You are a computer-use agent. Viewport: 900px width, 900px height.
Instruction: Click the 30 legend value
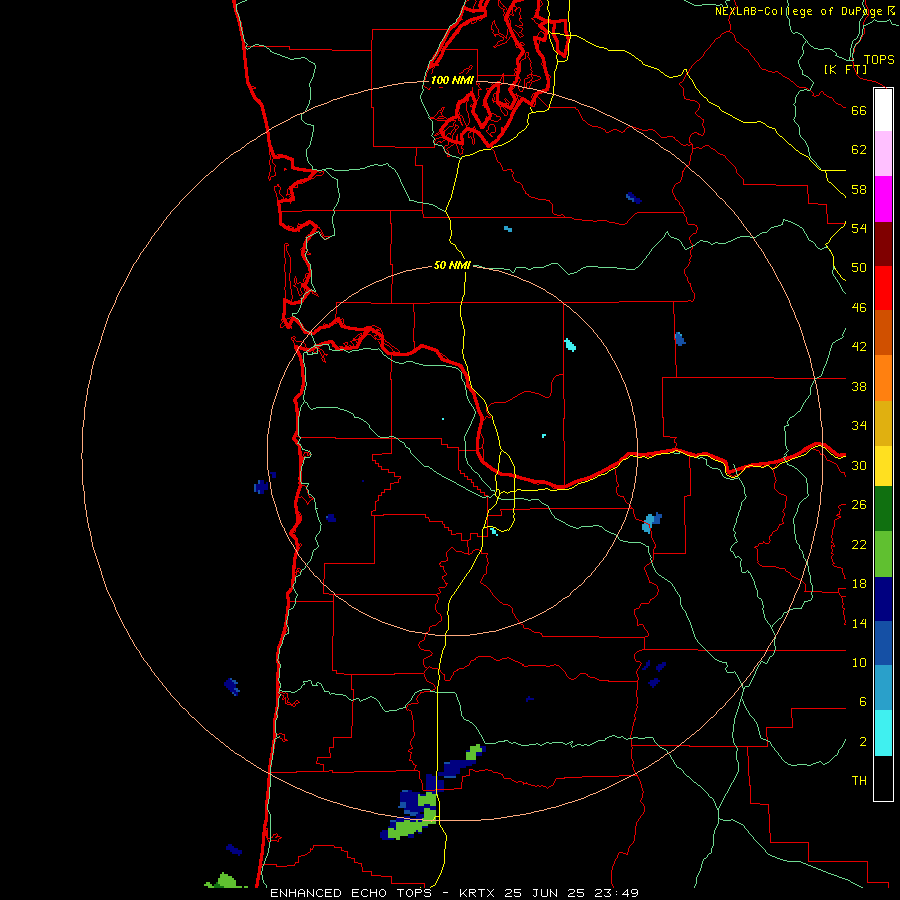pos(859,465)
